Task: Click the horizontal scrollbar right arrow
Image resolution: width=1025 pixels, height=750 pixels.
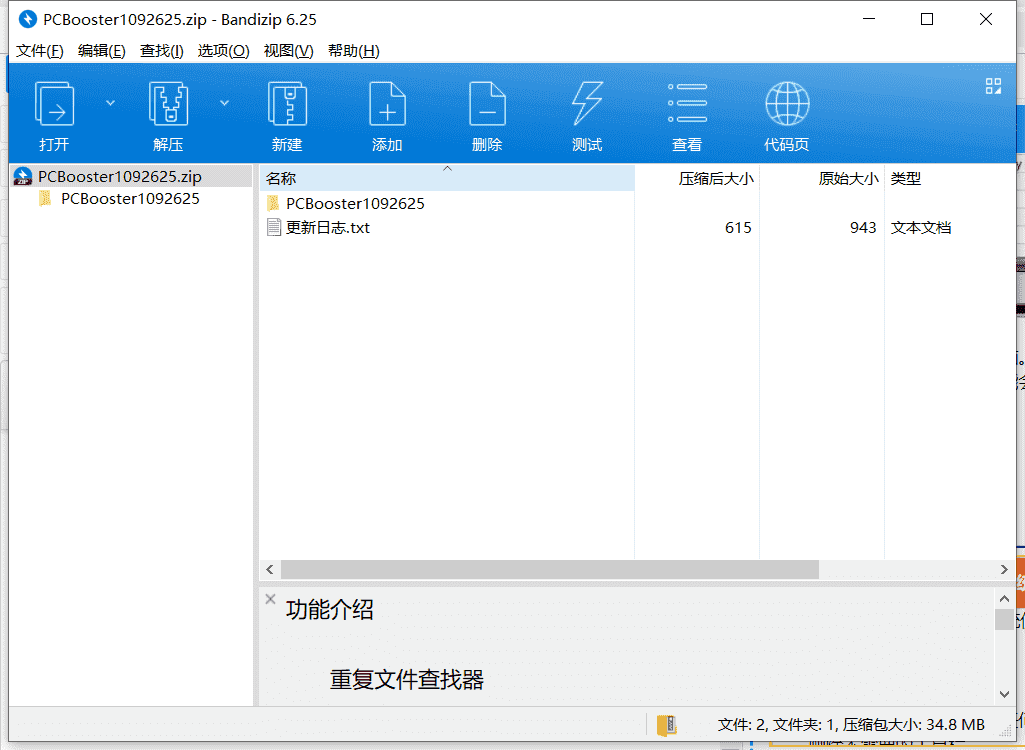Action: [1005, 570]
